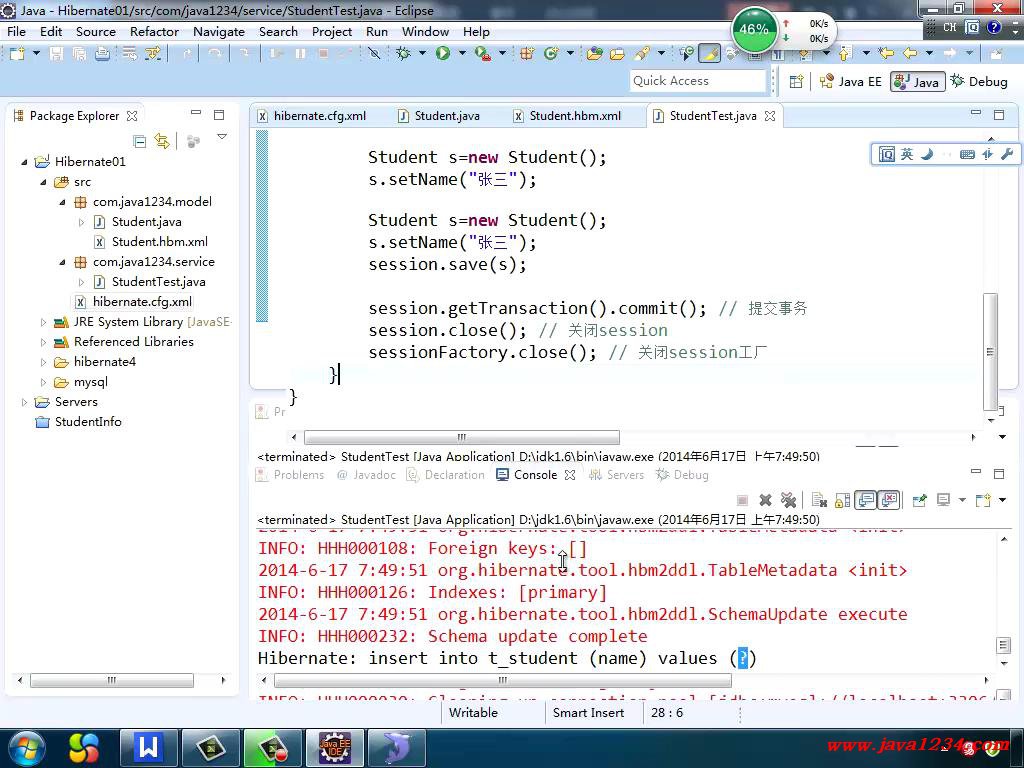Viewport: 1024px width, 768px height.
Task: Toggle Show Console on Standard Error
Action: [889, 500]
